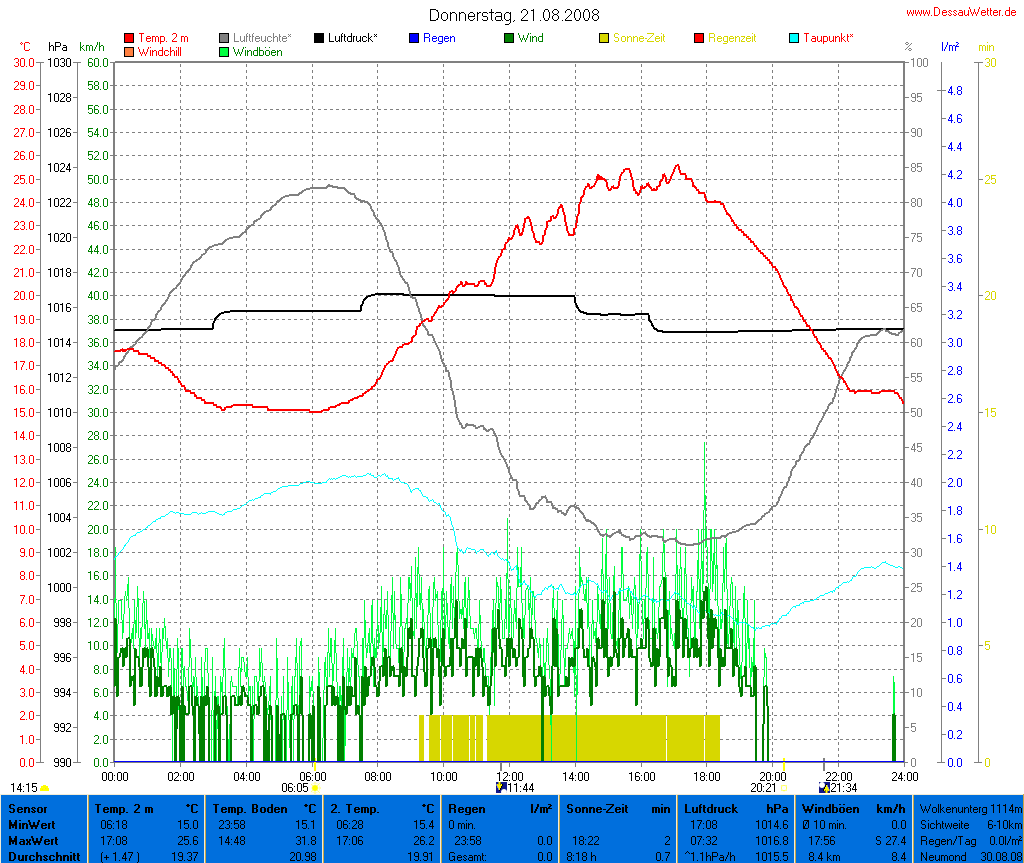Click the gray Luftfeuchte legend square

tap(225, 38)
